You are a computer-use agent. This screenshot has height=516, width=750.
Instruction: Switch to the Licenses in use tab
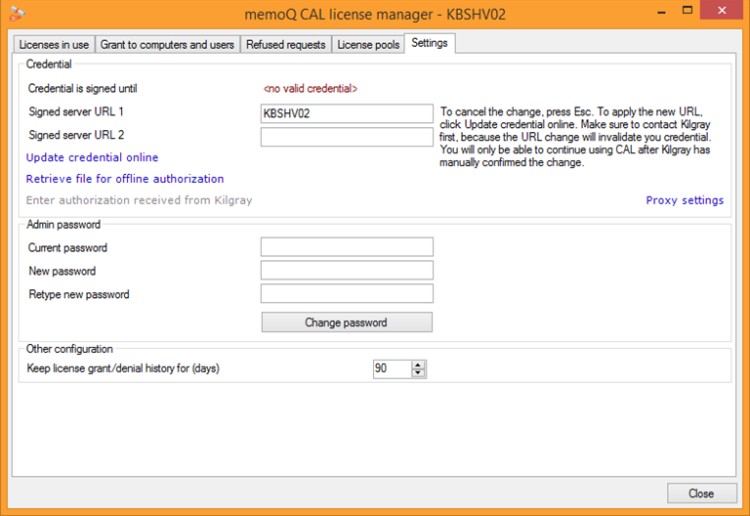54,44
